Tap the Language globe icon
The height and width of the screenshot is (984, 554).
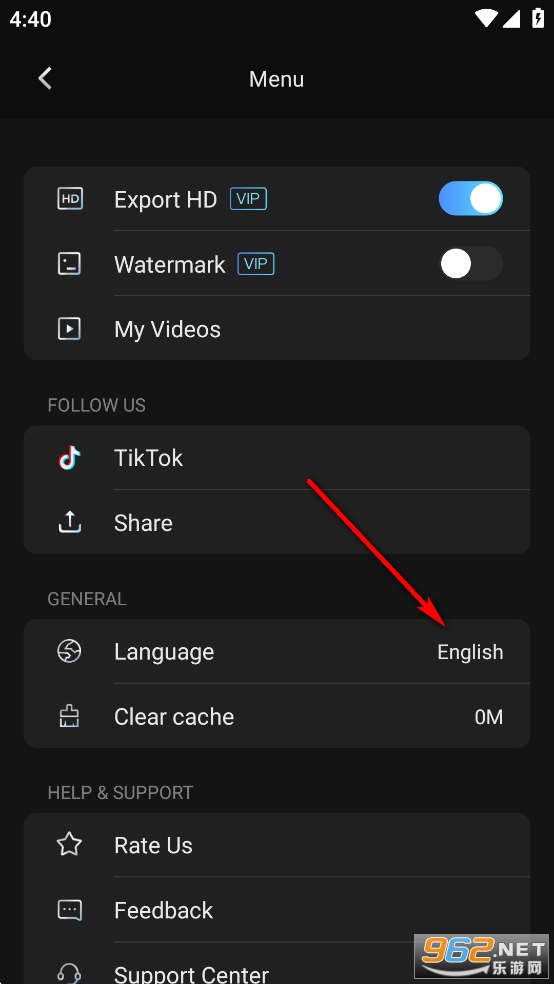[70, 651]
